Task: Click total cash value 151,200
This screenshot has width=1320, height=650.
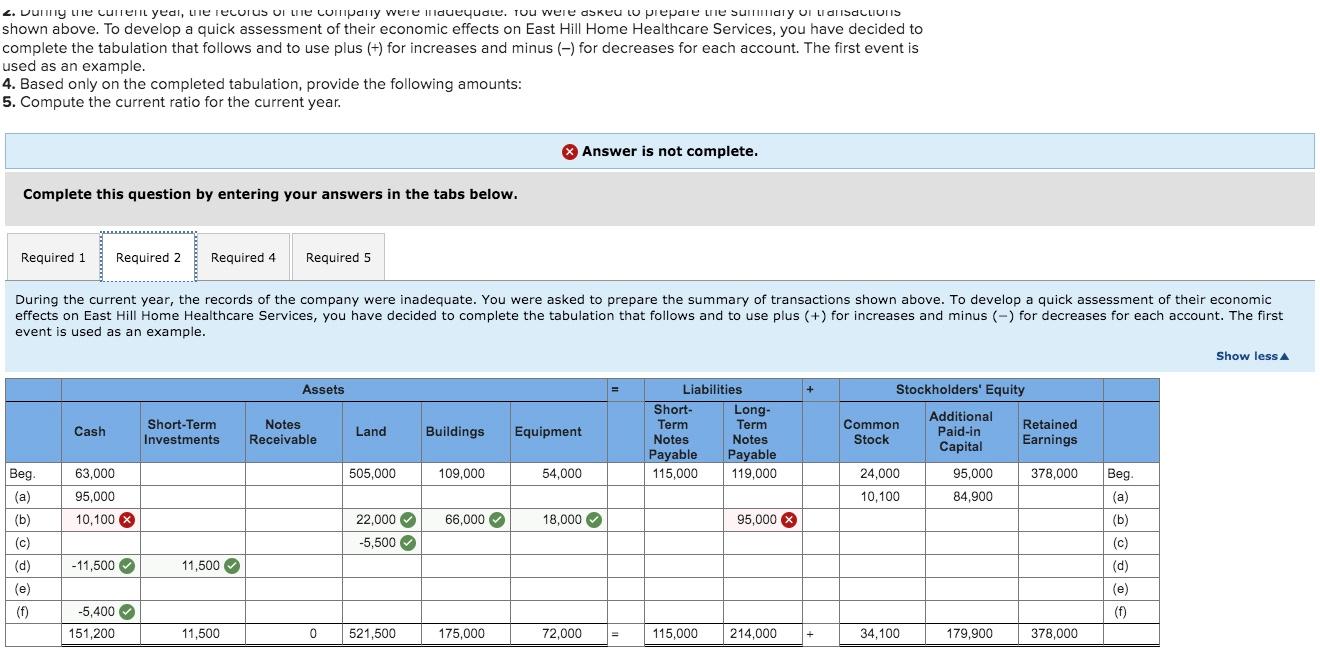Action: (91, 634)
